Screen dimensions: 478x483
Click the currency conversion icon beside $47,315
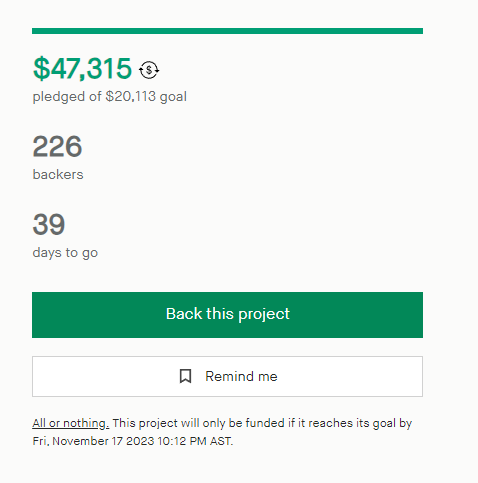coord(149,70)
